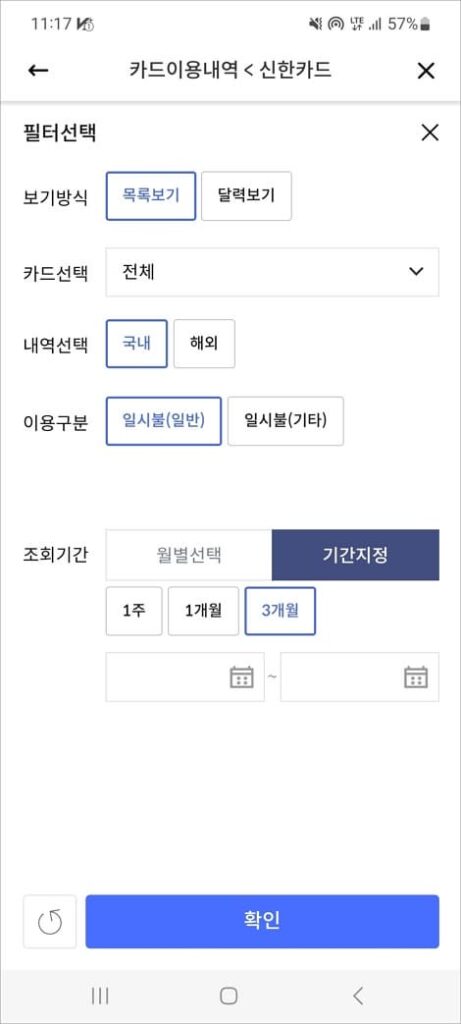
Task: Choose 해외 transaction history
Action: pyautogui.click(x=204, y=344)
